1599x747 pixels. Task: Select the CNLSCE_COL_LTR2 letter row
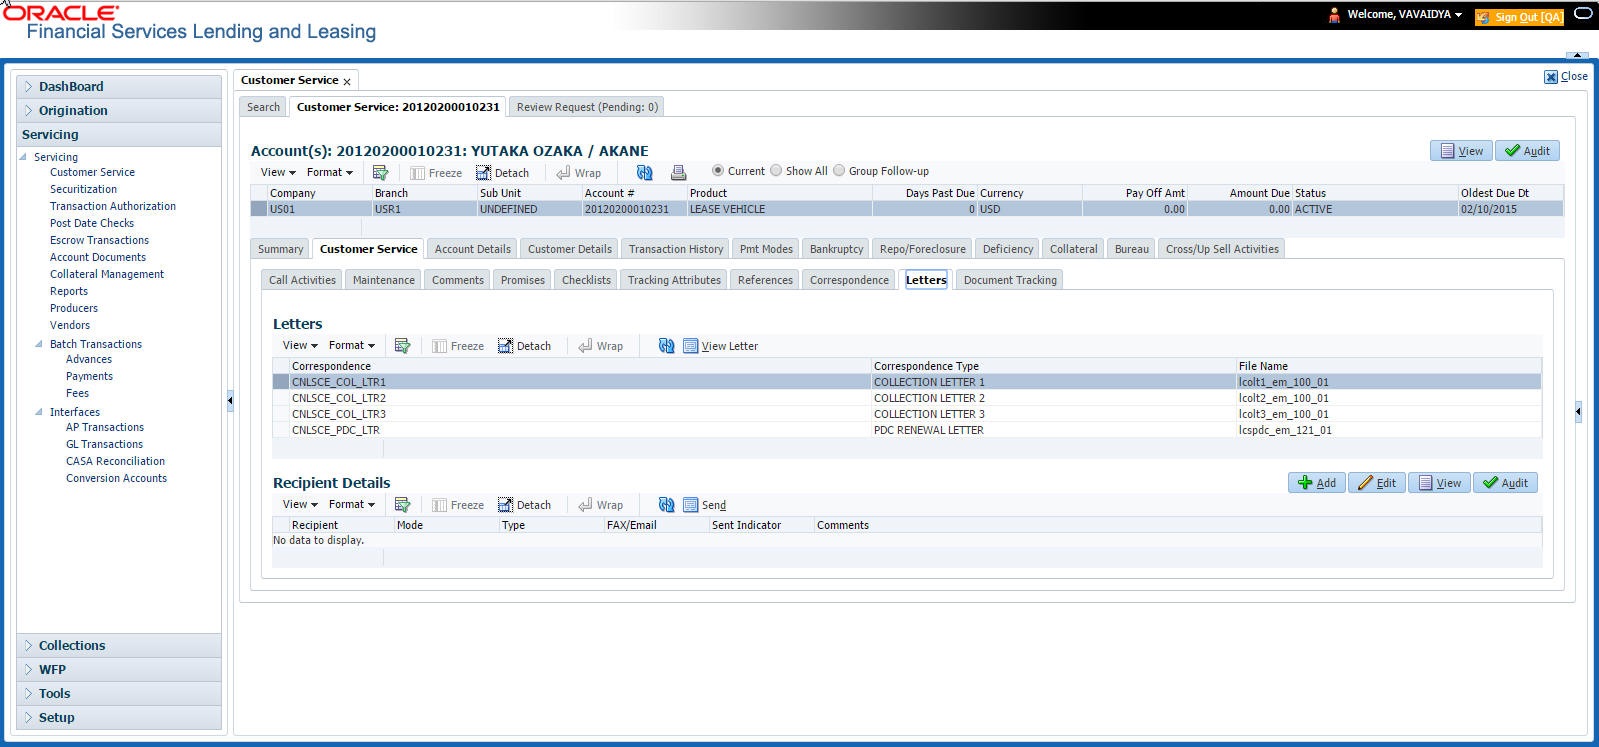906,398
